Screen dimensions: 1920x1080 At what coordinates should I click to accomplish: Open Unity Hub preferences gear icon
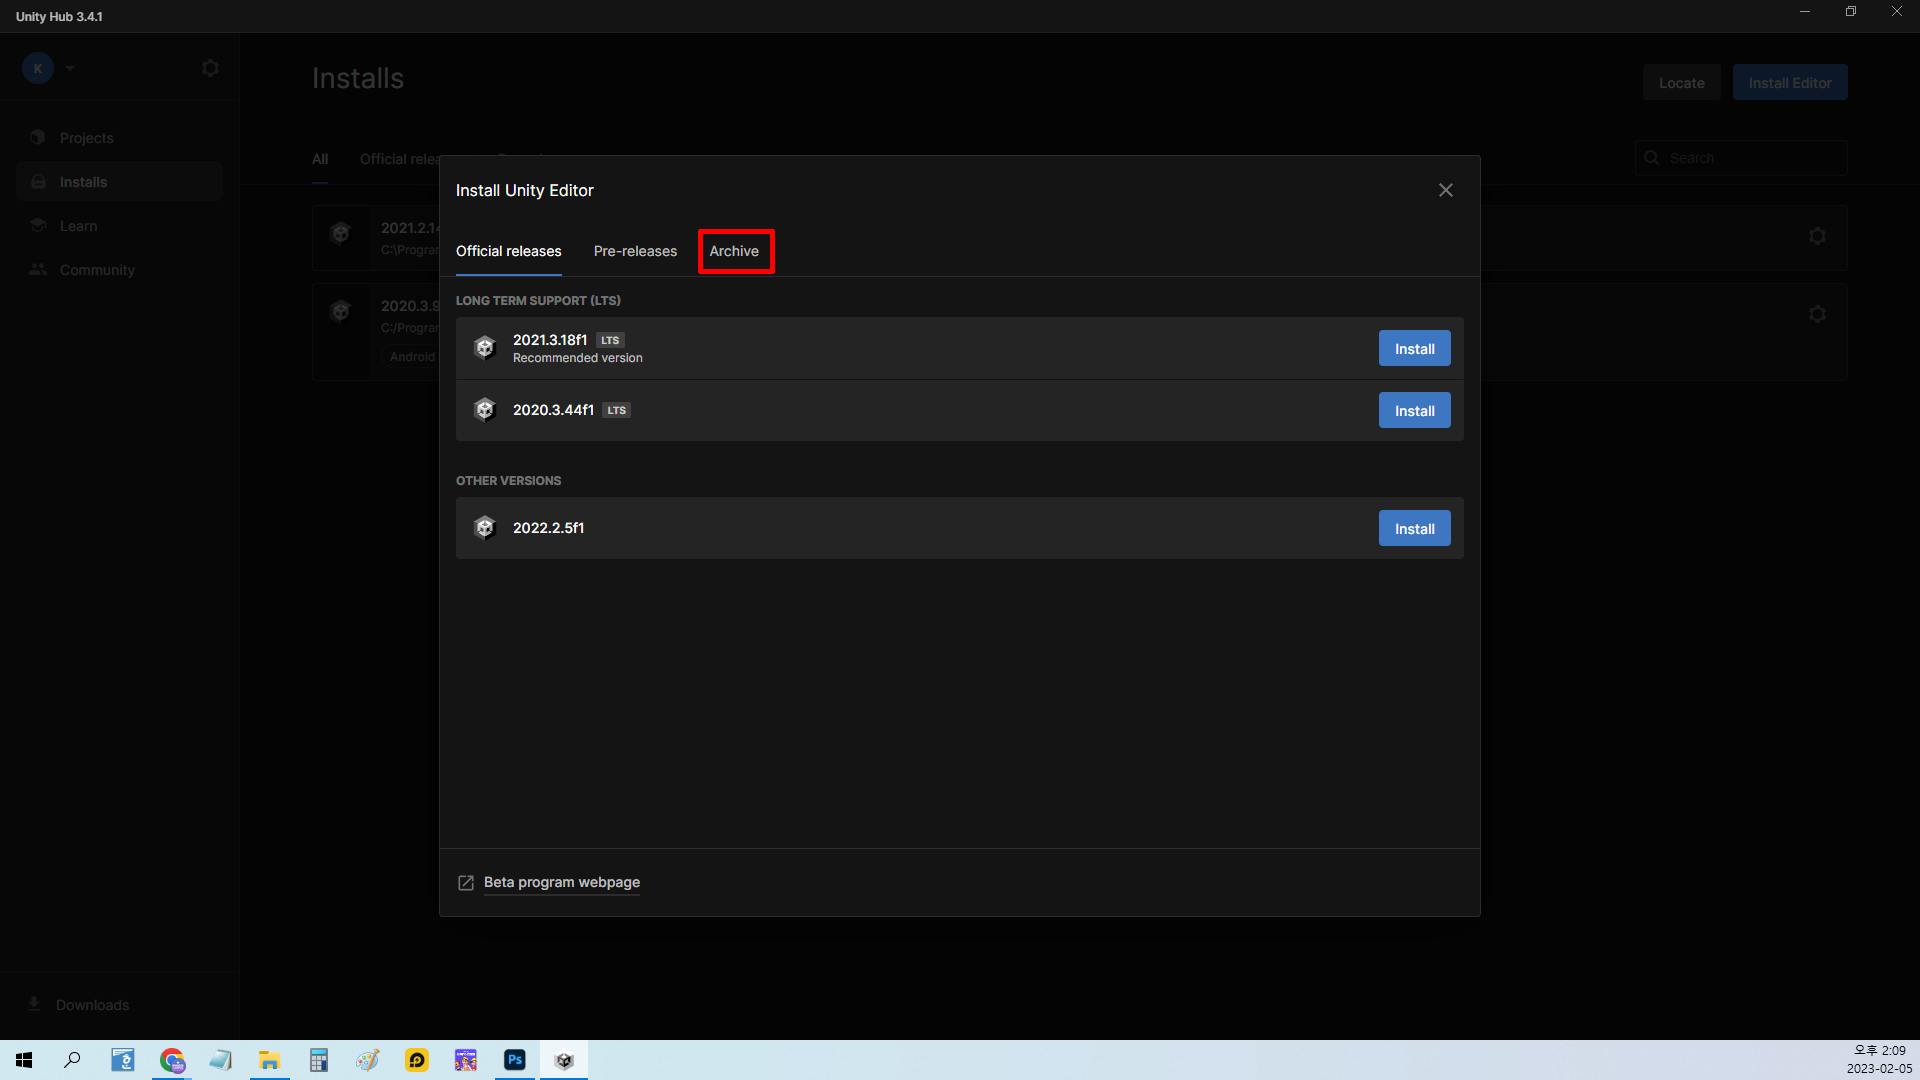click(x=210, y=68)
